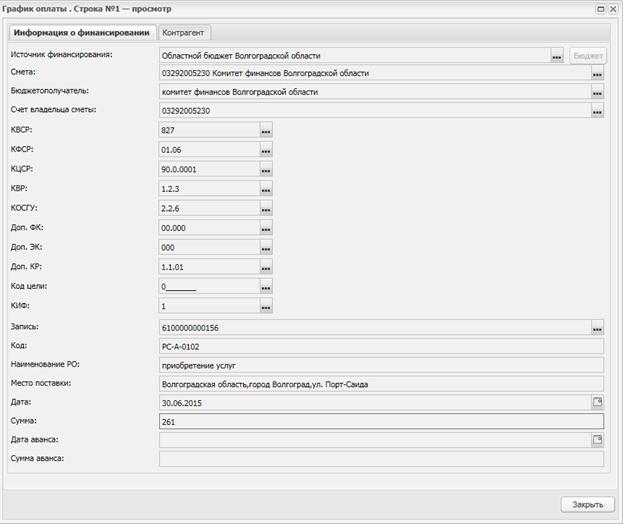The width and height of the screenshot is (623, 524).
Task: Open the КВСР code picker button
Action: pyautogui.click(x=266, y=131)
